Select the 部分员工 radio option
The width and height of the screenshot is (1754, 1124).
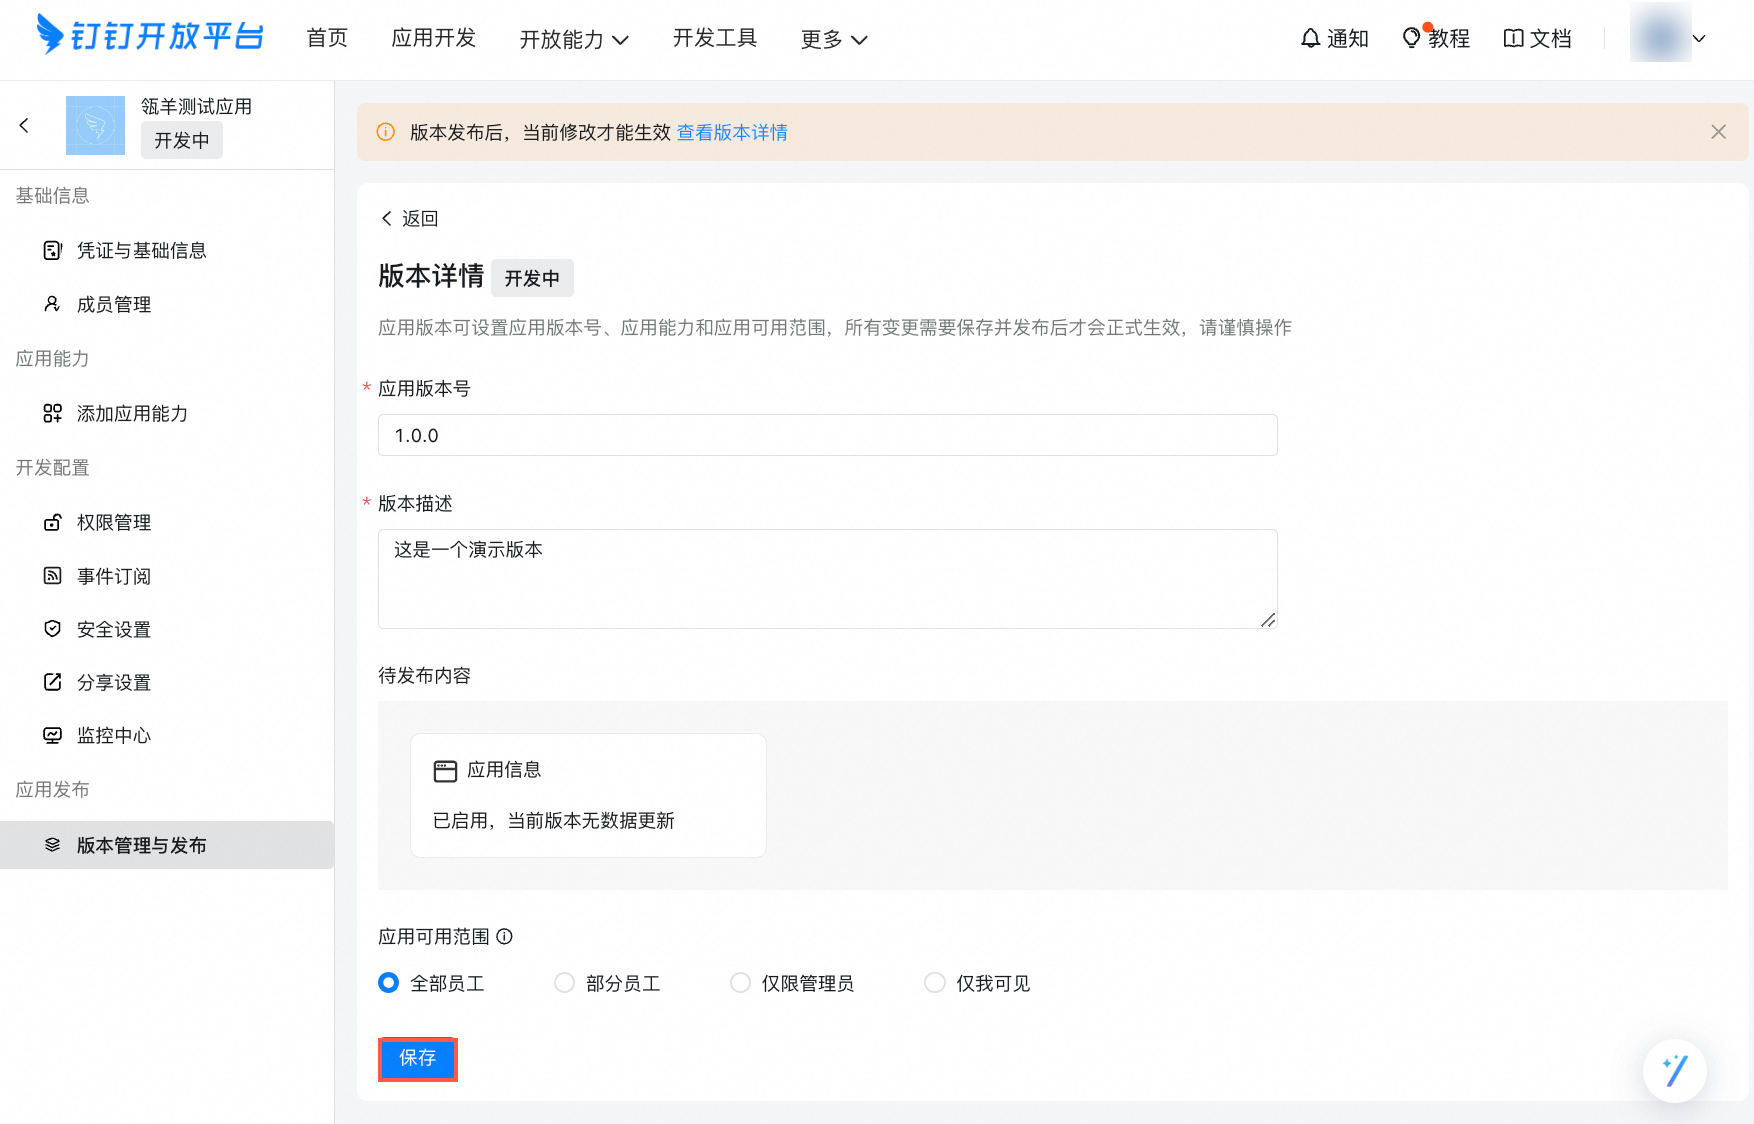pyautogui.click(x=564, y=983)
